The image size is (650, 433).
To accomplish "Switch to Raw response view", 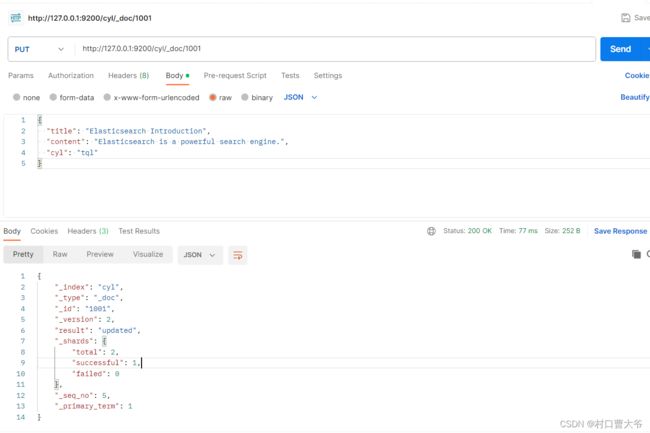I will tap(60, 254).
